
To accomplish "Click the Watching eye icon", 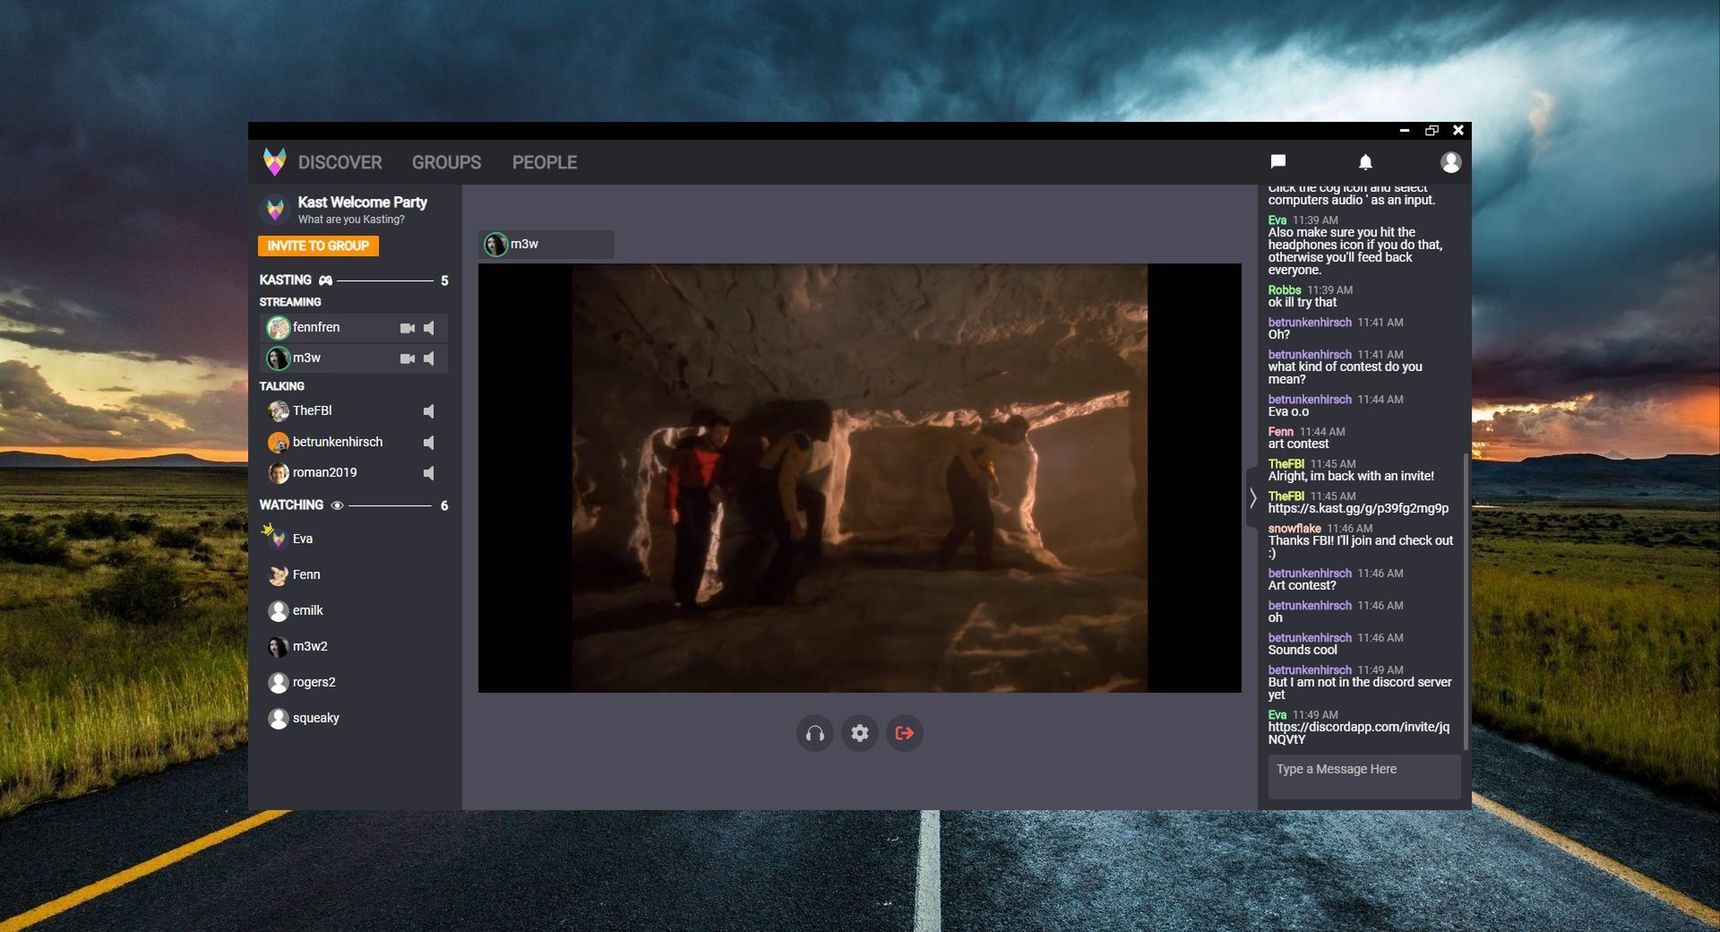I will (337, 506).
